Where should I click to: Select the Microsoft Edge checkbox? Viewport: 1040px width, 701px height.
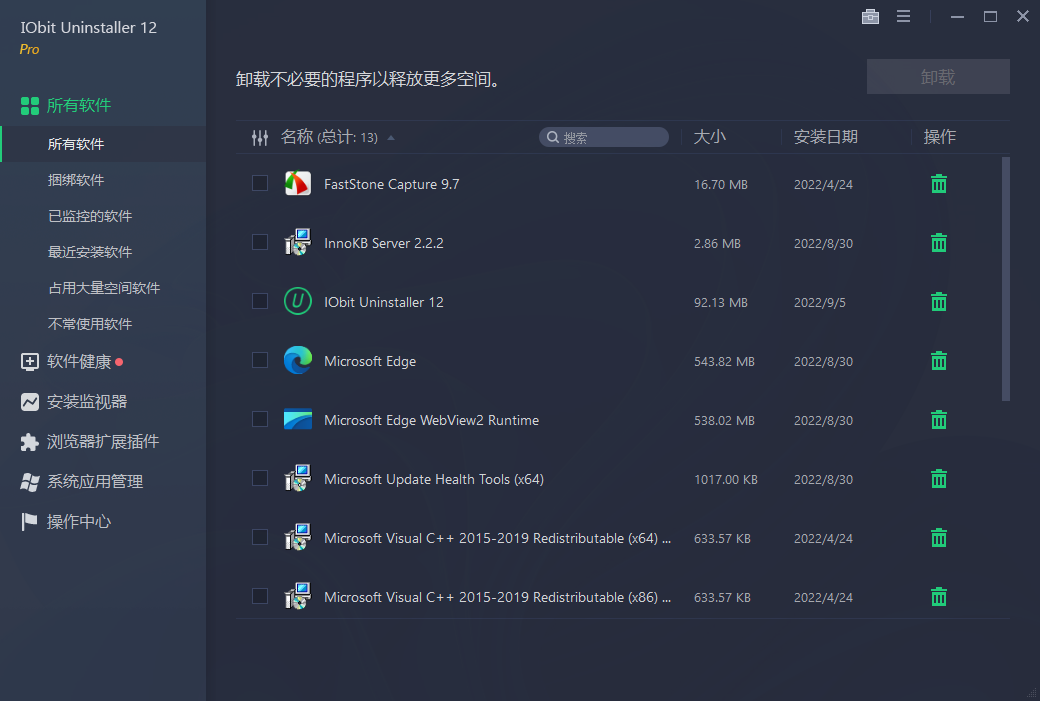point(260,360)
